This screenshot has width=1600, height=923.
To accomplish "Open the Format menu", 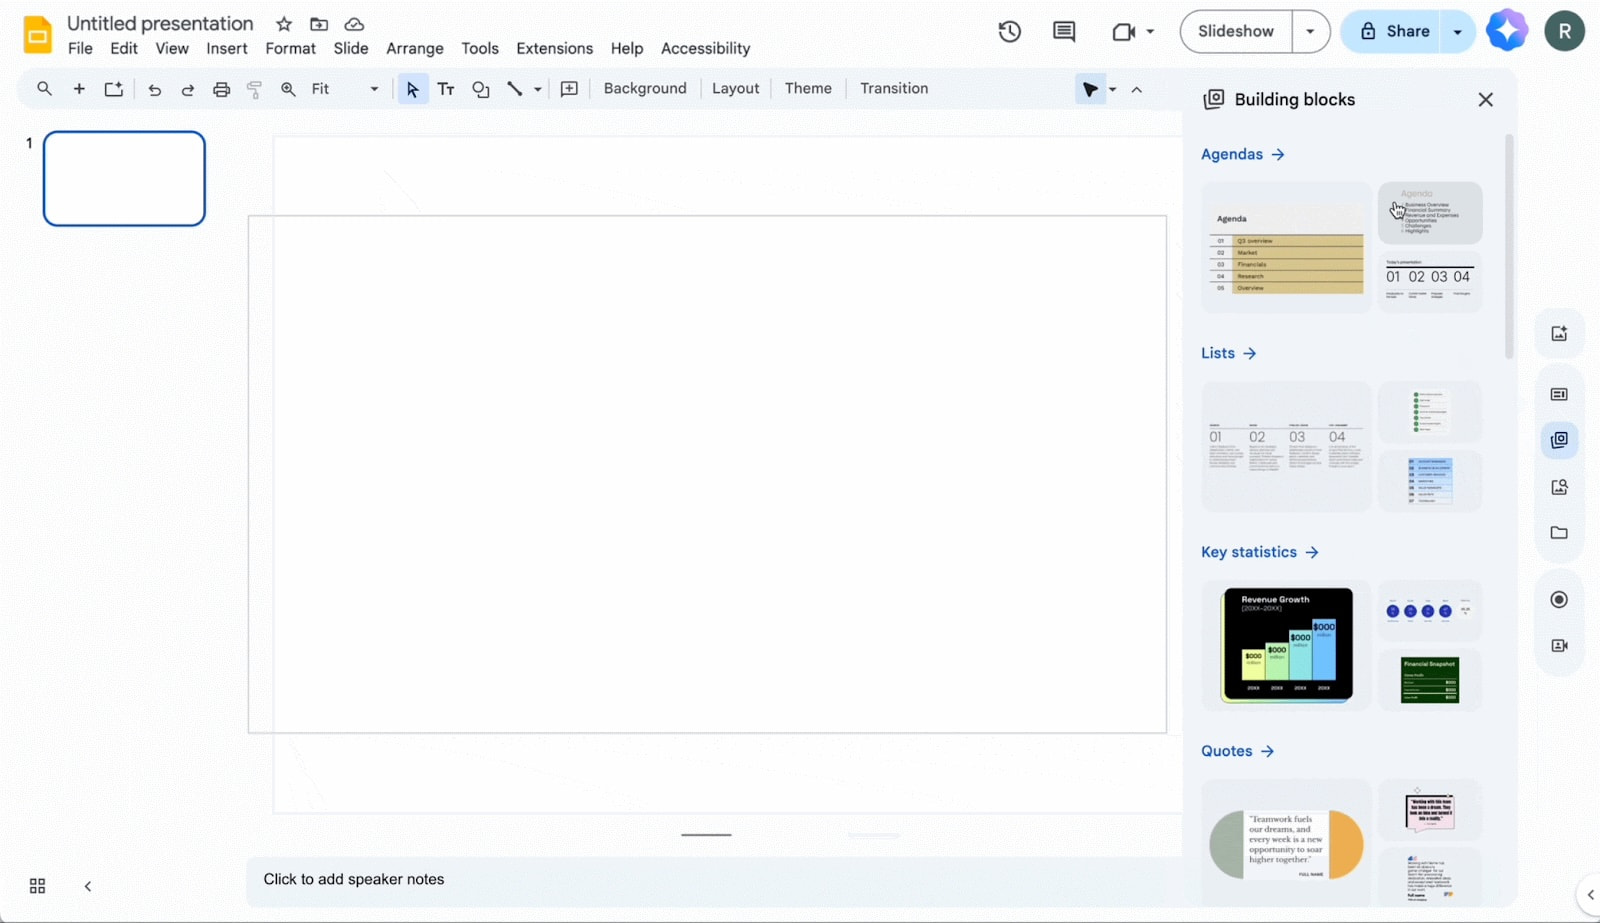I will pos(290,48).
